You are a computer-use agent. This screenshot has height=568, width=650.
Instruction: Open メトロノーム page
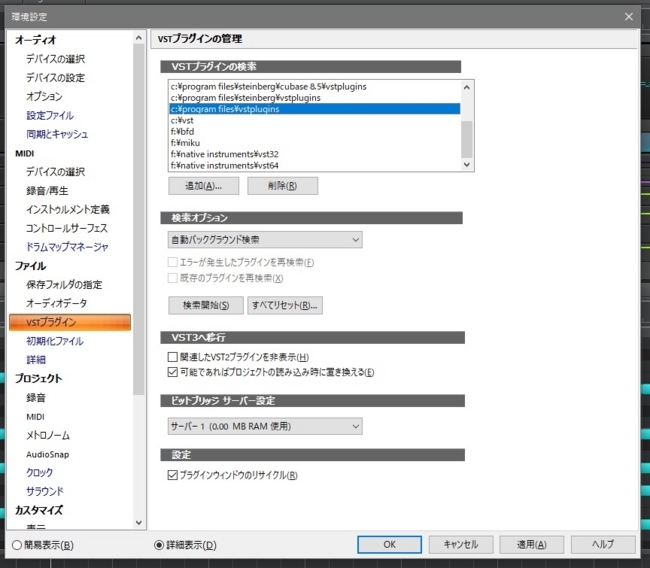point(48,435)
